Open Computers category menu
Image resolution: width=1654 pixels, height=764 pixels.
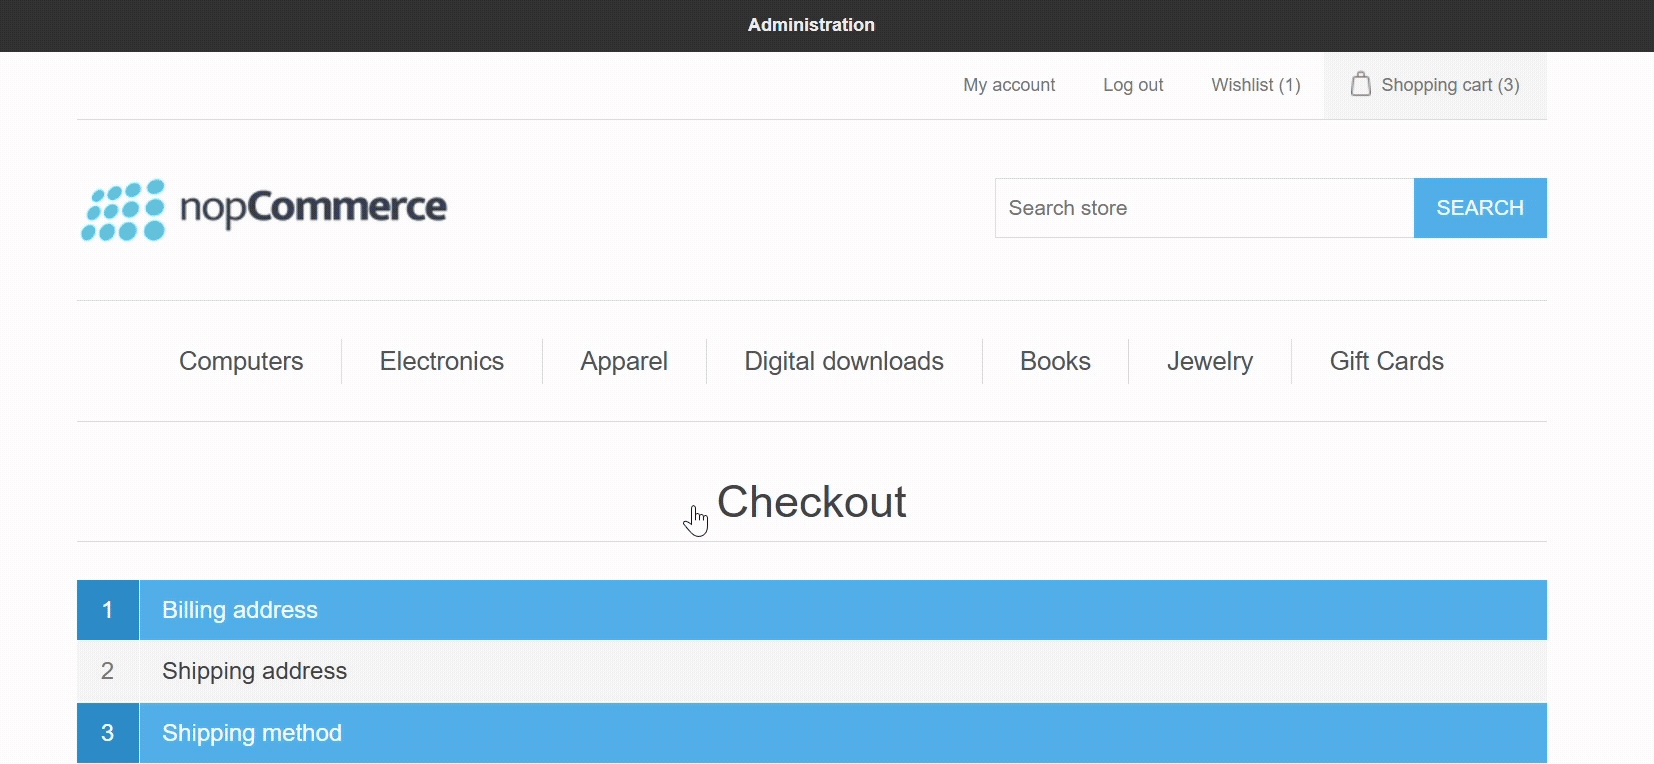241,361
